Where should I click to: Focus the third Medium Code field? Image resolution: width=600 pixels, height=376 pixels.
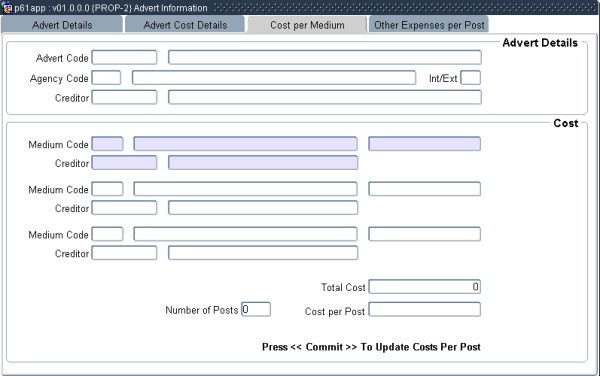(x=108, y=234)
